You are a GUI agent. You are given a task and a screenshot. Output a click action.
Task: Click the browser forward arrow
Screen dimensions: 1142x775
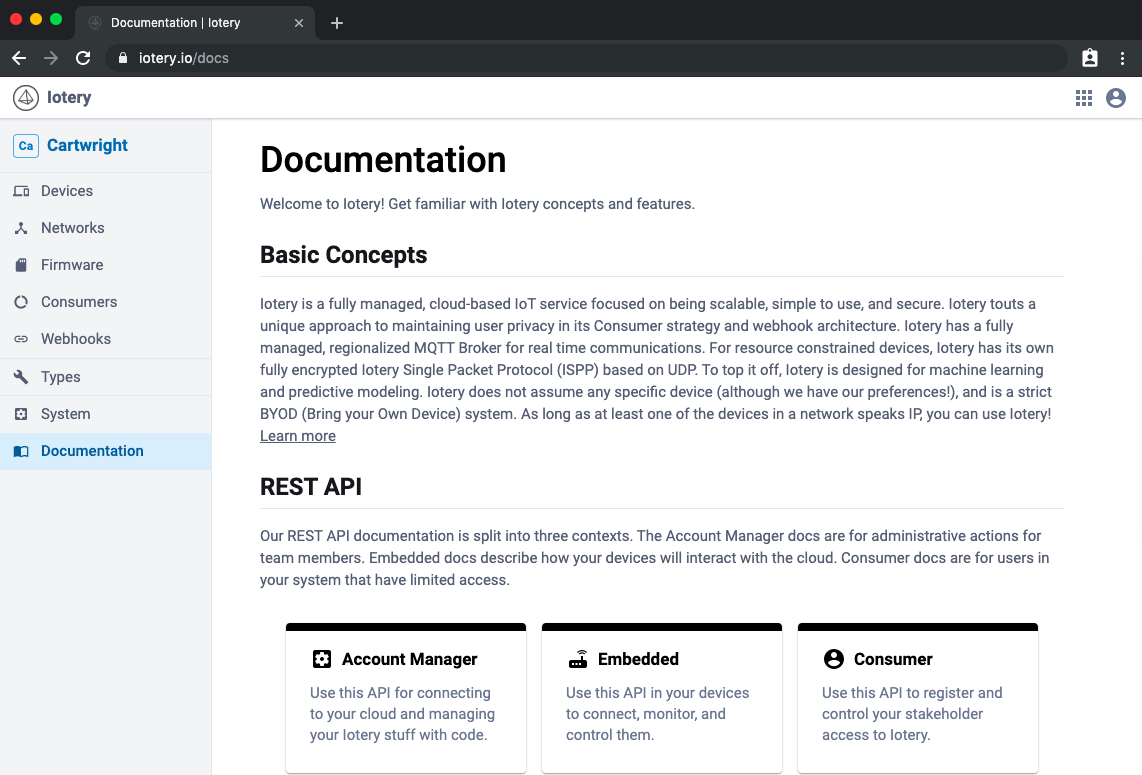click(x=51, y=58)
